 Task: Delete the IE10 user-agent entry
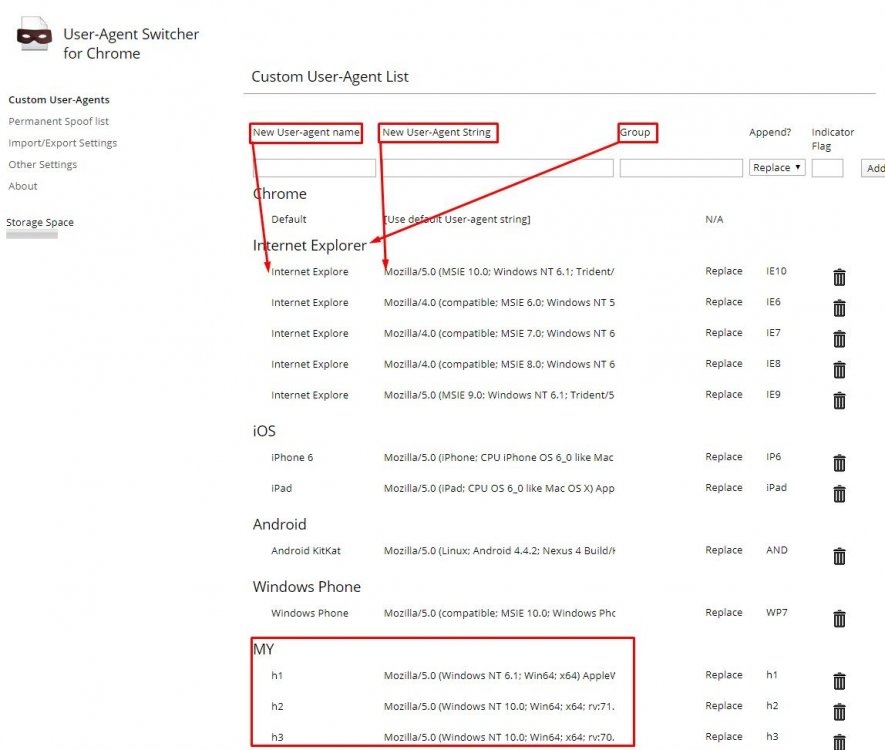tap(839, 278)
